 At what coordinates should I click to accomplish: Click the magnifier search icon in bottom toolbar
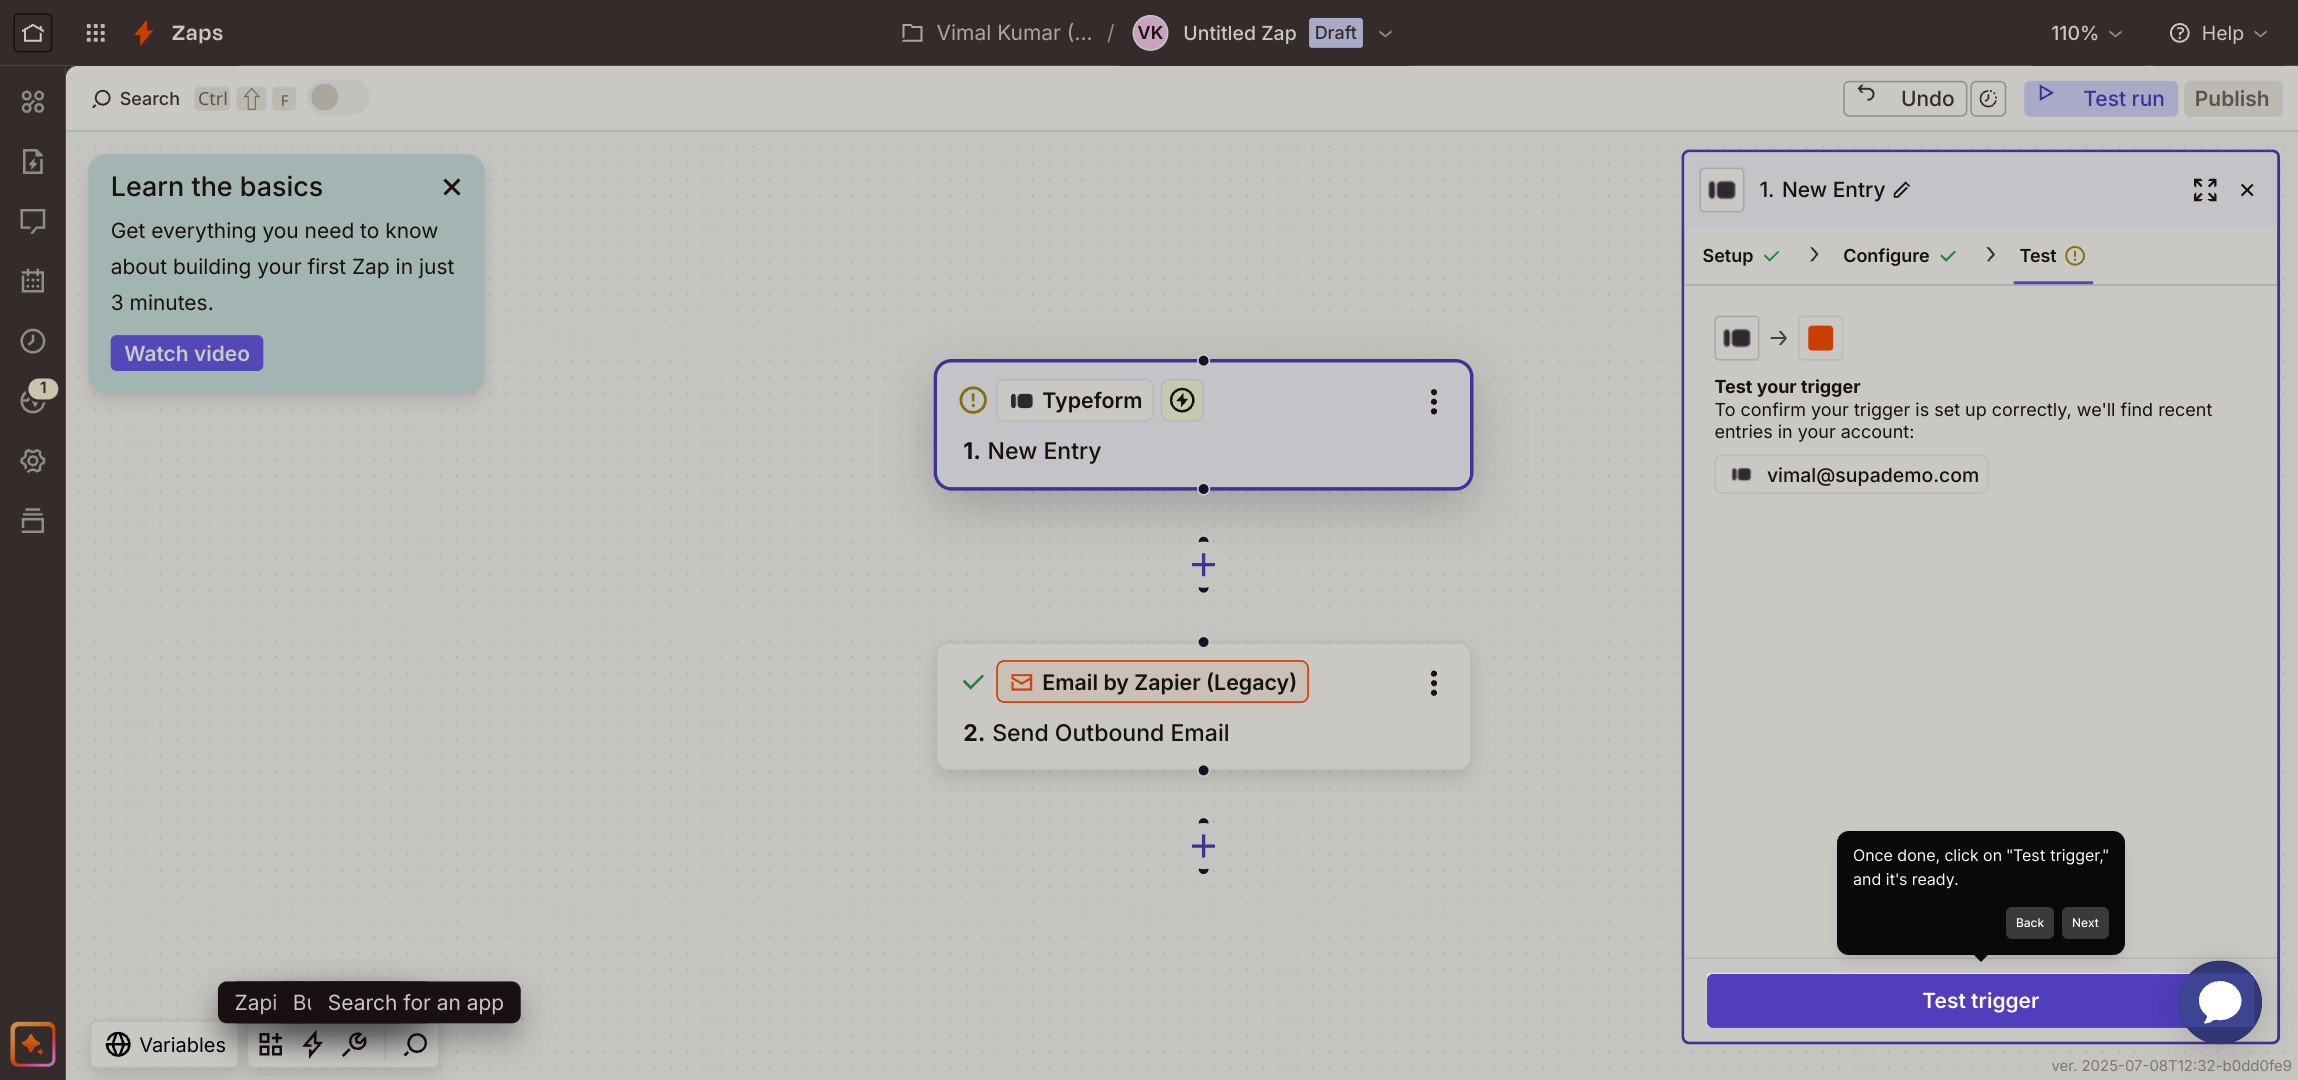416,1045
